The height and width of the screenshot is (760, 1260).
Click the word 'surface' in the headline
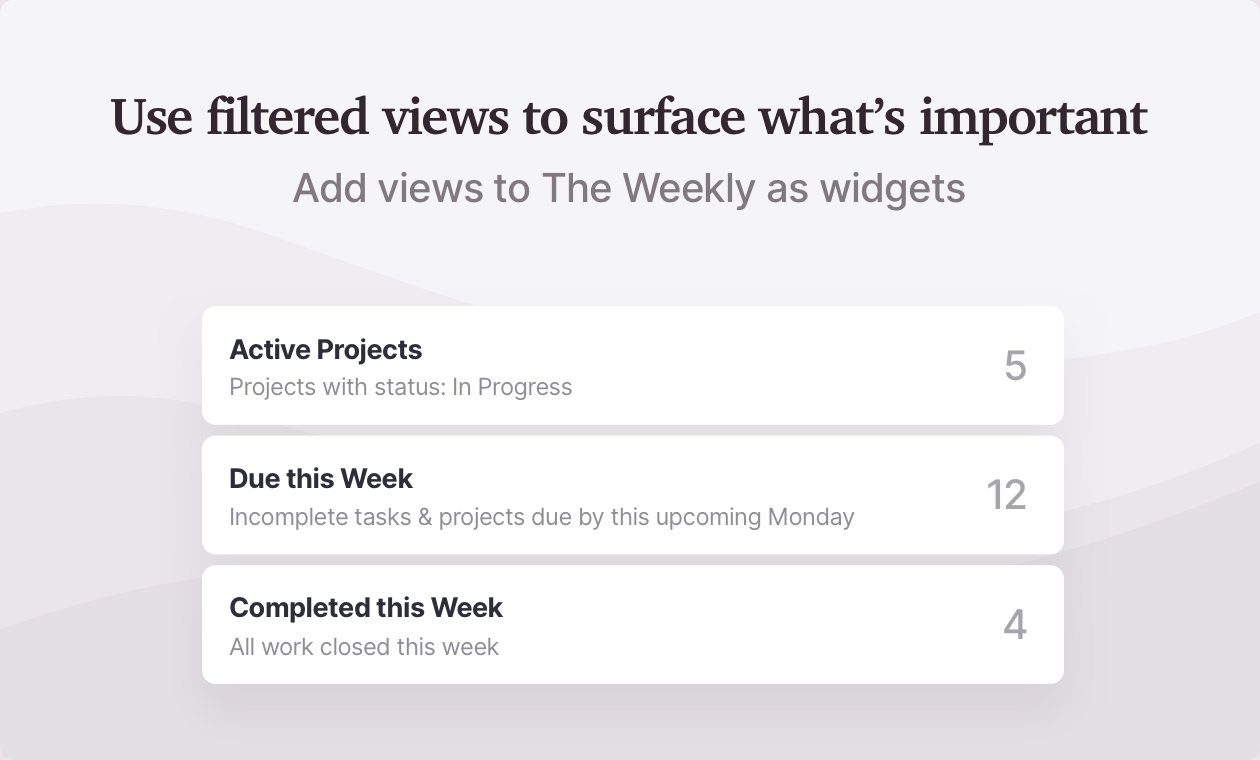(663, 117)
